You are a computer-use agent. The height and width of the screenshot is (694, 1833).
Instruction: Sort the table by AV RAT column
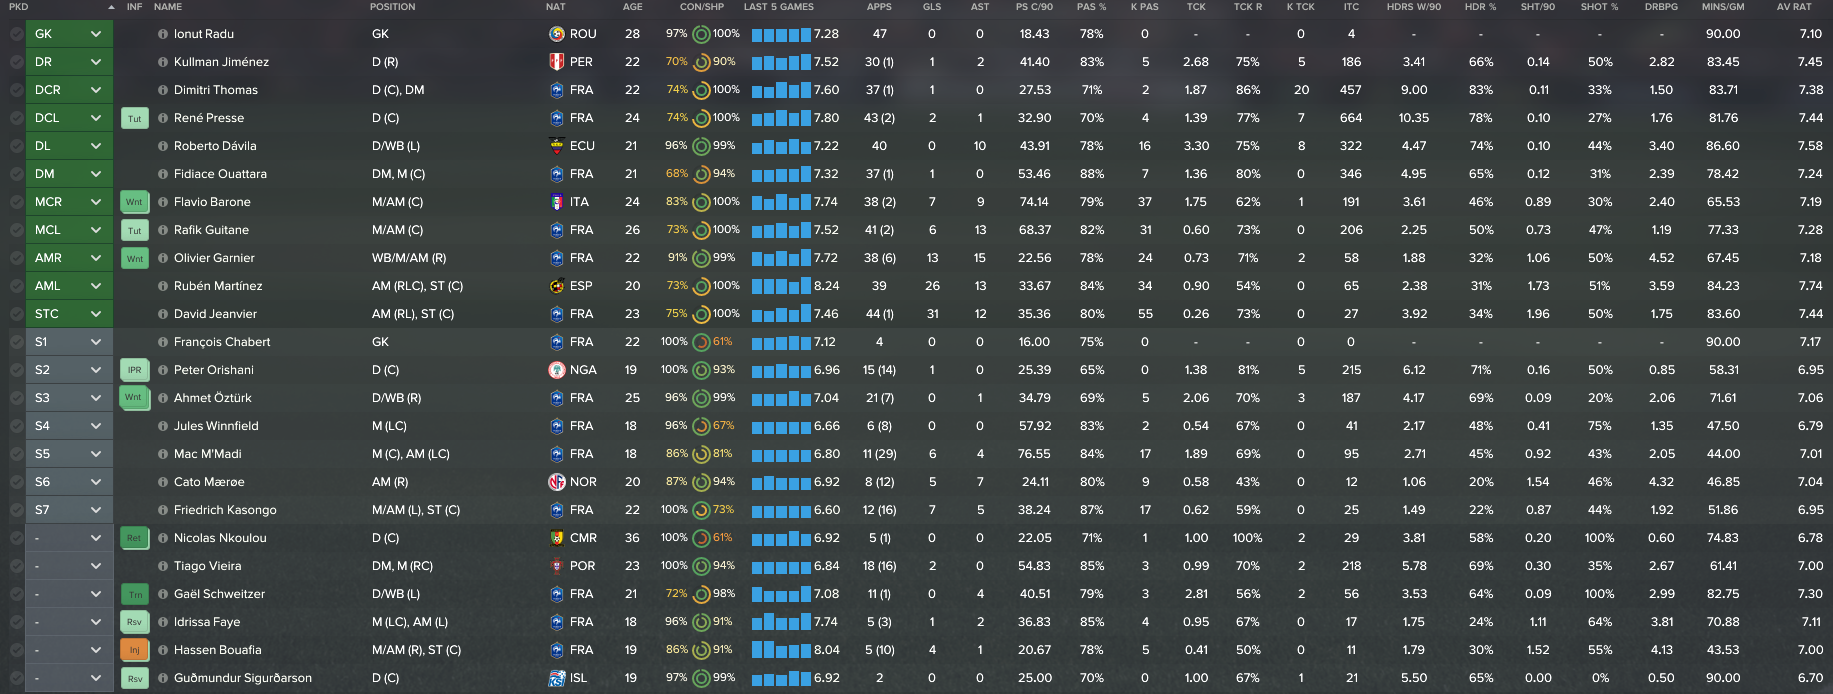(1794, 7)
